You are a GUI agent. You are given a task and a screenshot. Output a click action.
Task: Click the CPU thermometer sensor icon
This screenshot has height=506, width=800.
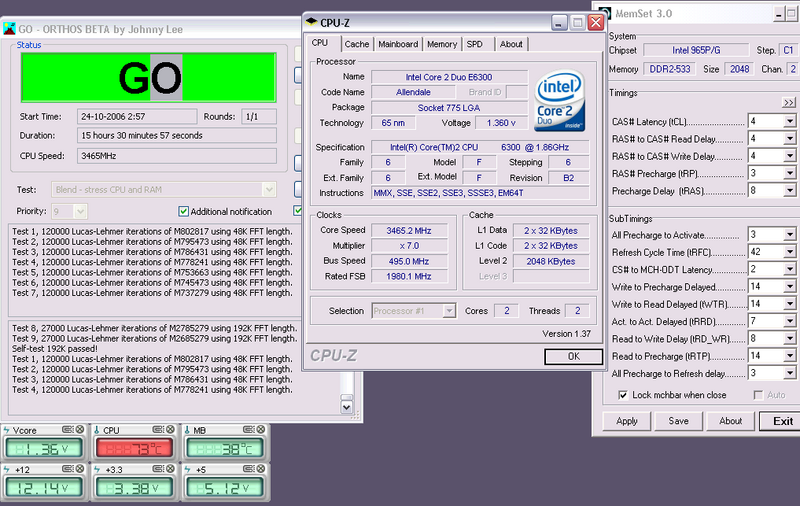pos(97,430)
